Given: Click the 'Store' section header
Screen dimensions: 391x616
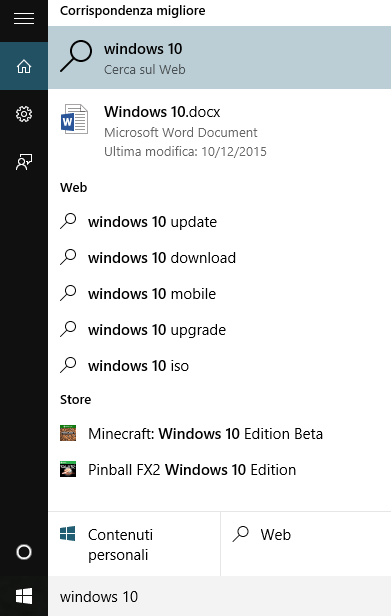Looking at the screenshot, I should point(75,400).
